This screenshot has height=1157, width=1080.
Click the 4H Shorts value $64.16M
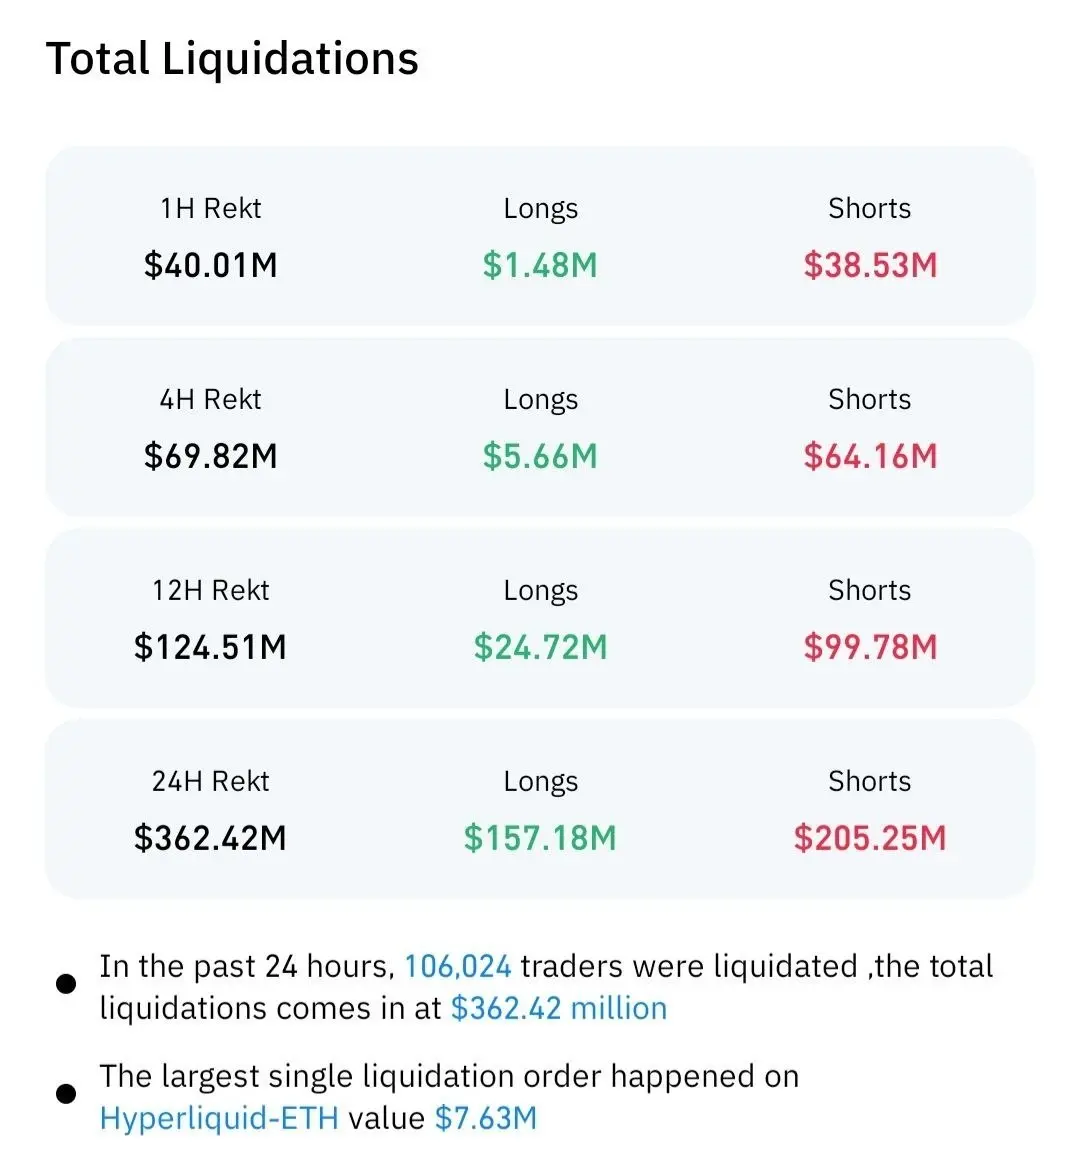(870, 456)
